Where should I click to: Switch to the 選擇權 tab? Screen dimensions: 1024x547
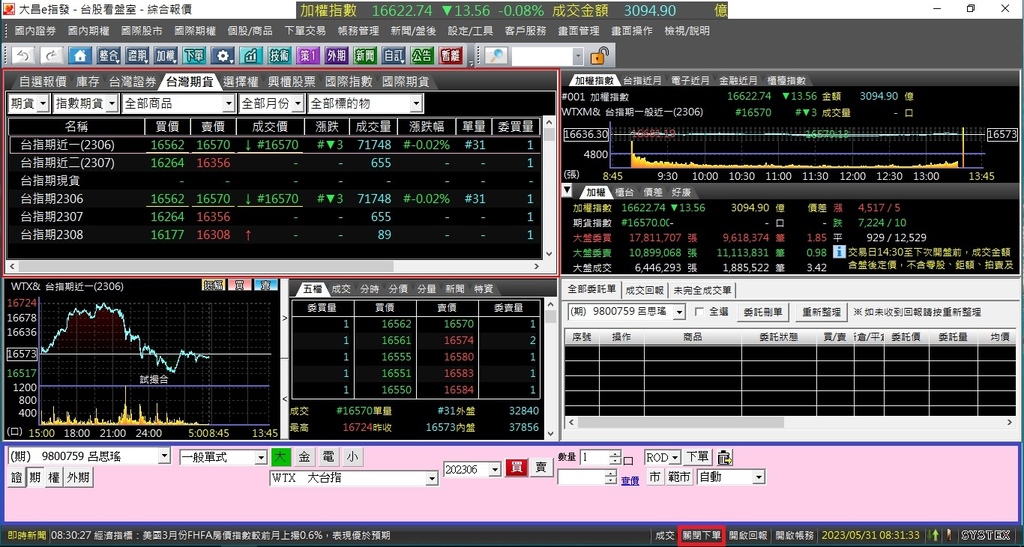[240, 82]
